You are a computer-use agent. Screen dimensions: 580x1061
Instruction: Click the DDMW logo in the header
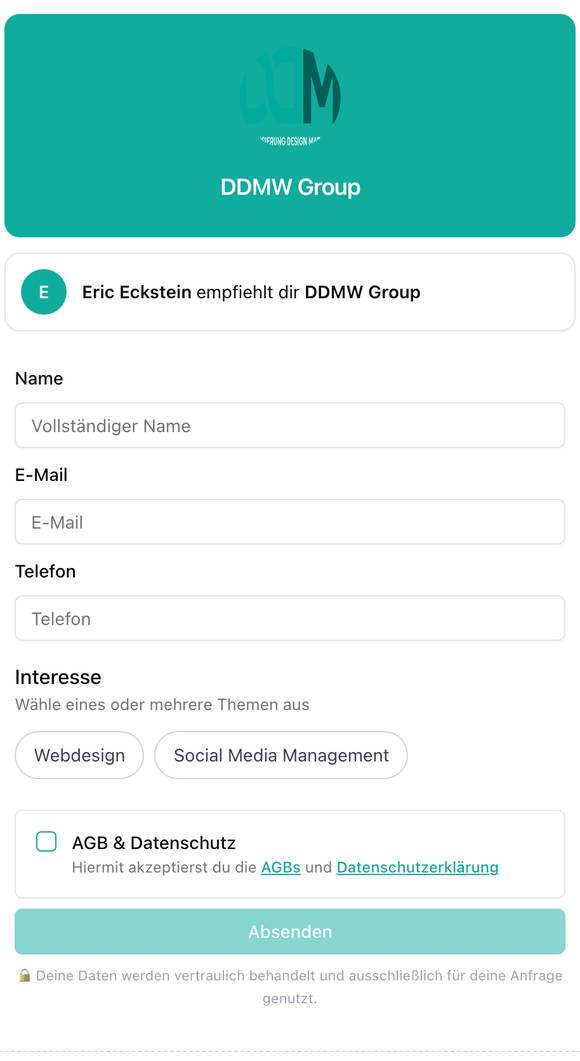click(290, 95)
